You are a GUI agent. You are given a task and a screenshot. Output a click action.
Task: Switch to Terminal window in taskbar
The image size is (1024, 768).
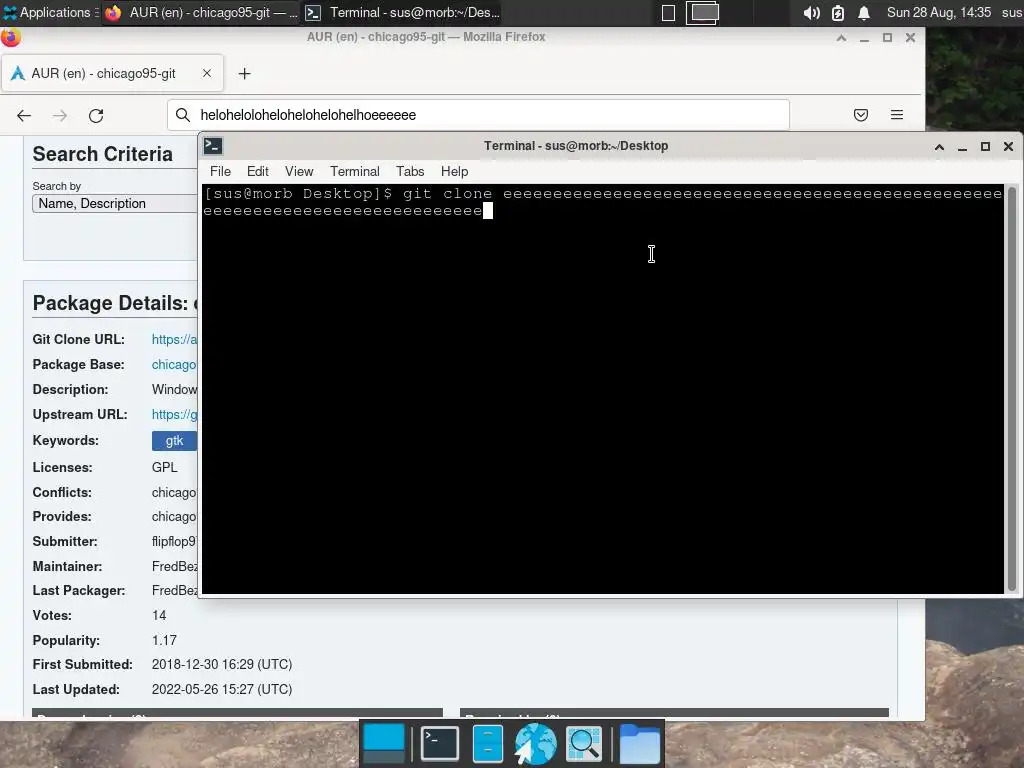(x=404, y=12)
